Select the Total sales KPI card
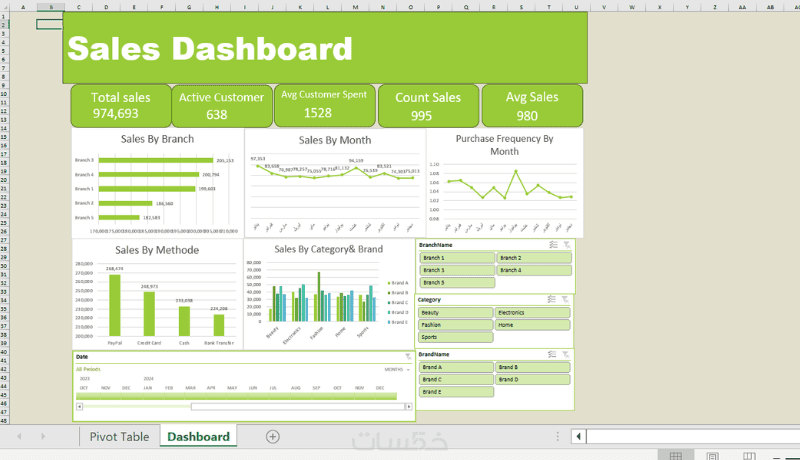Image resolution: width=800 pixels, height=460 pixels. [121, 106]
